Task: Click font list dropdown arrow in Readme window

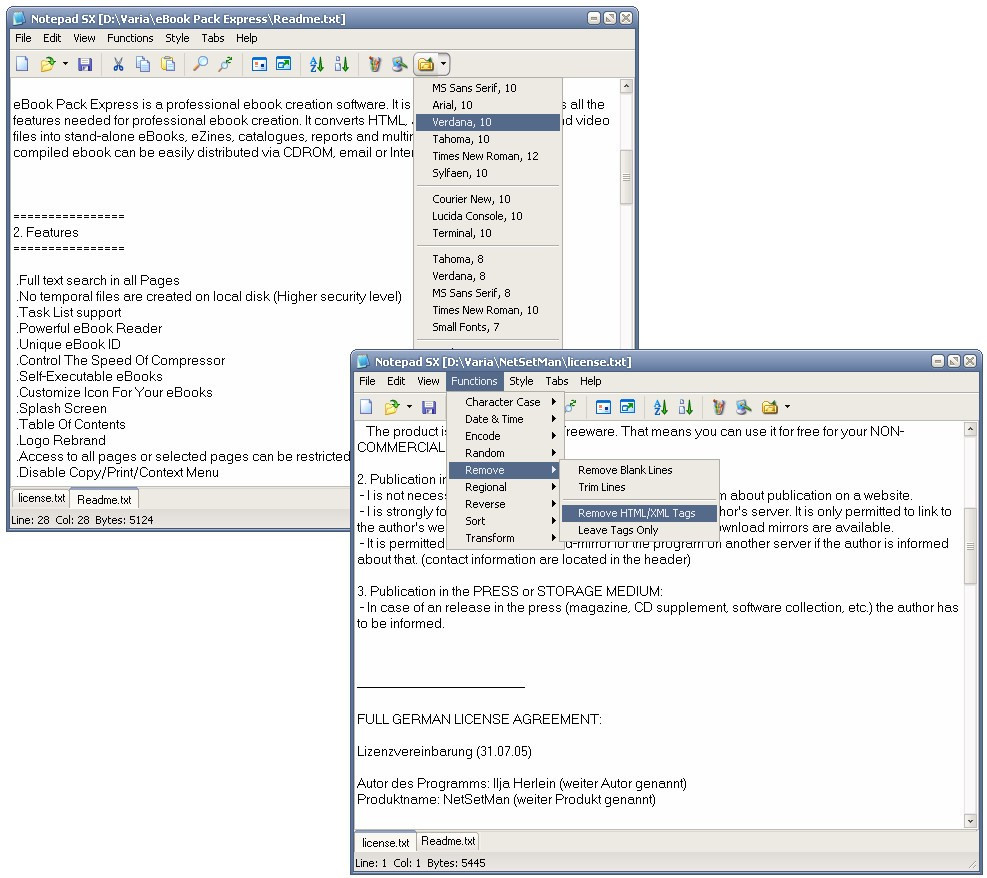Action: click(x=444, y=64)
